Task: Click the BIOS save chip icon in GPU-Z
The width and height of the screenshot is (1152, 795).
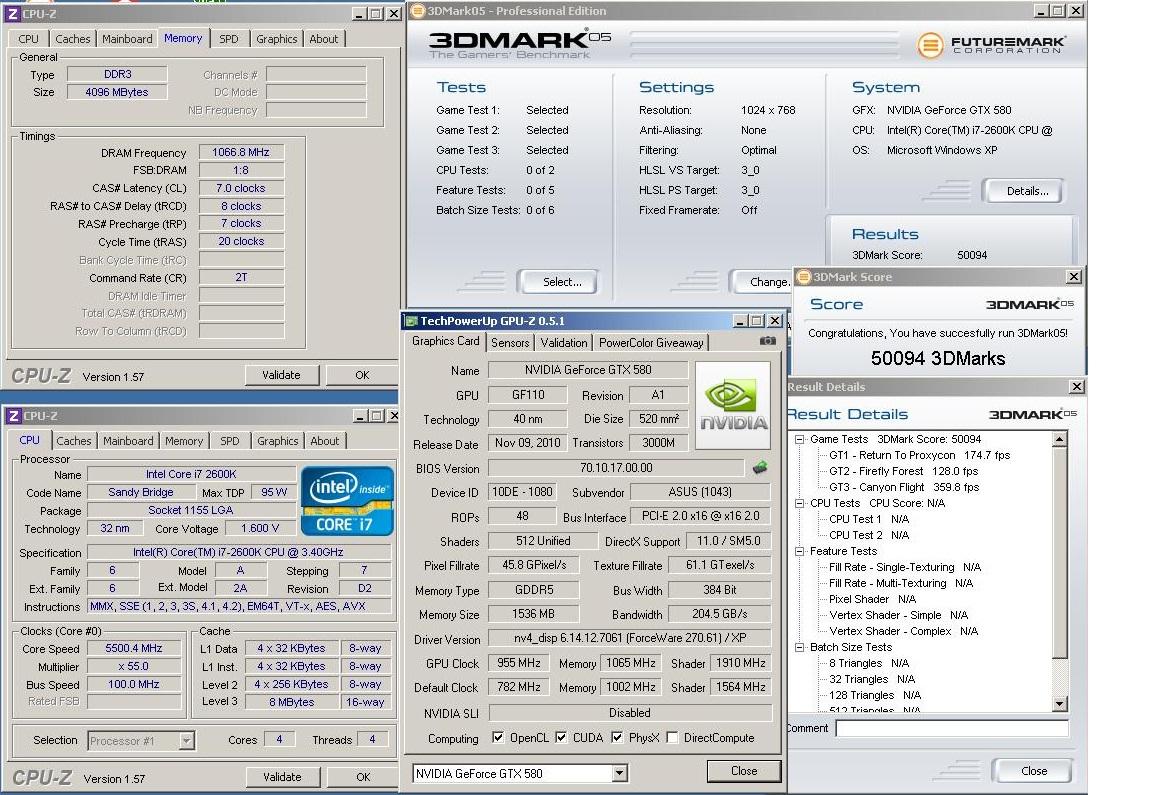Action: [760, 467]
